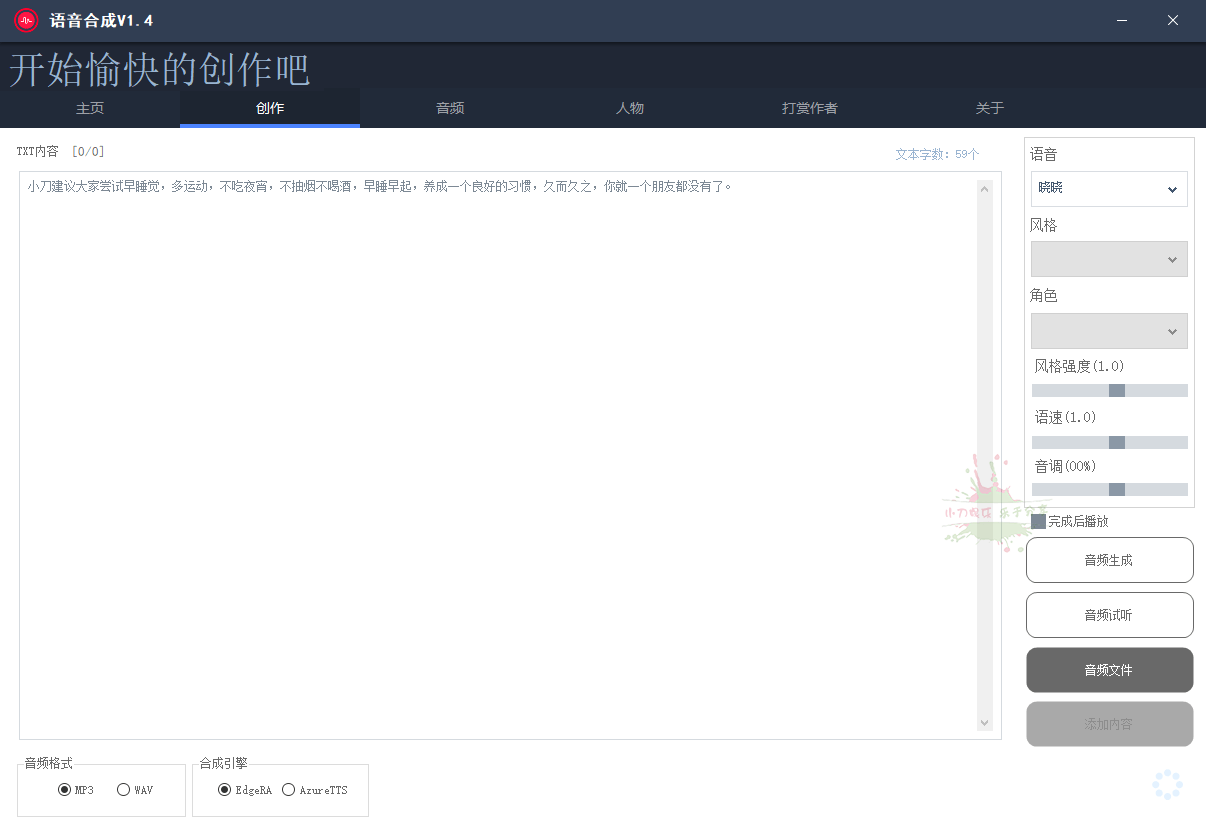This screenshot has width=1206, height=820.
Task: Click the red app logo icon
Action: coord(26,21)
